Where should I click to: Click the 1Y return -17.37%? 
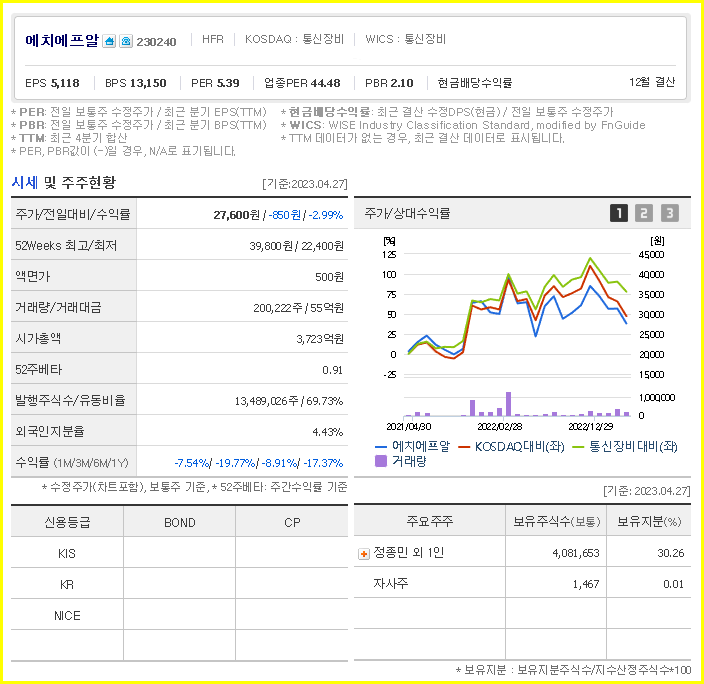click(323, 463)
